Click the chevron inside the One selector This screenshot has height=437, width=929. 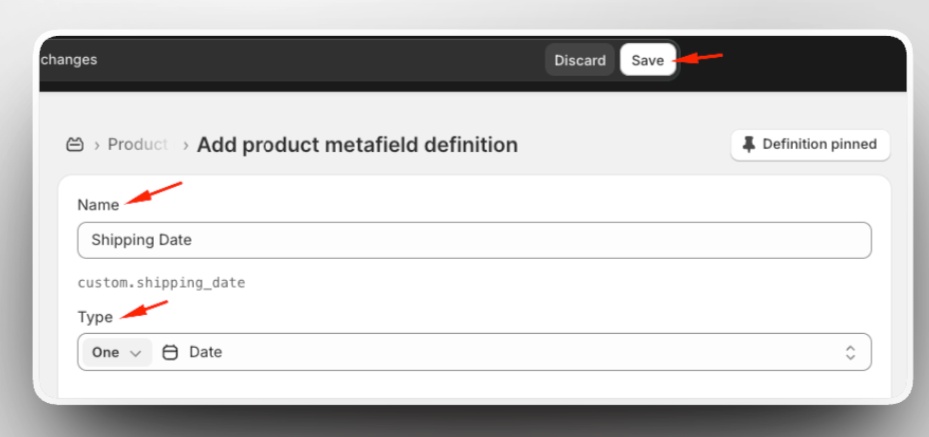click(136, 353)
